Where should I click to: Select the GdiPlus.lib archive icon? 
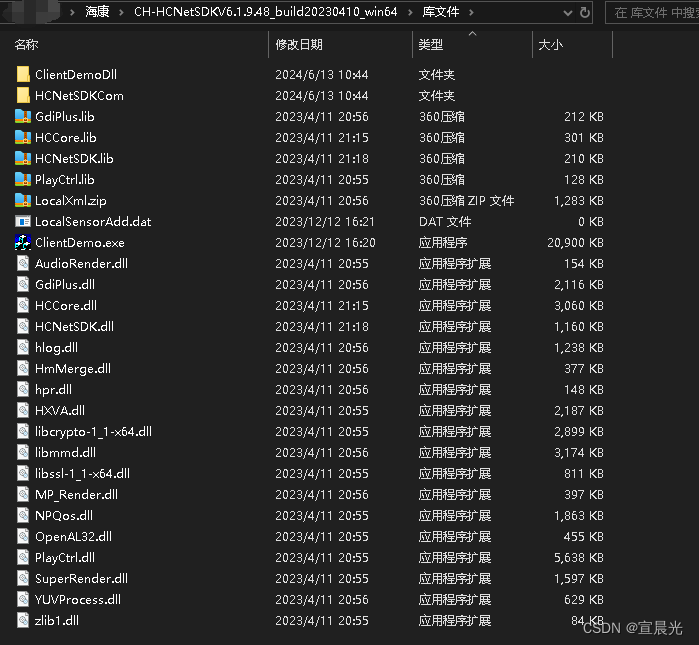tap(23, 116)
